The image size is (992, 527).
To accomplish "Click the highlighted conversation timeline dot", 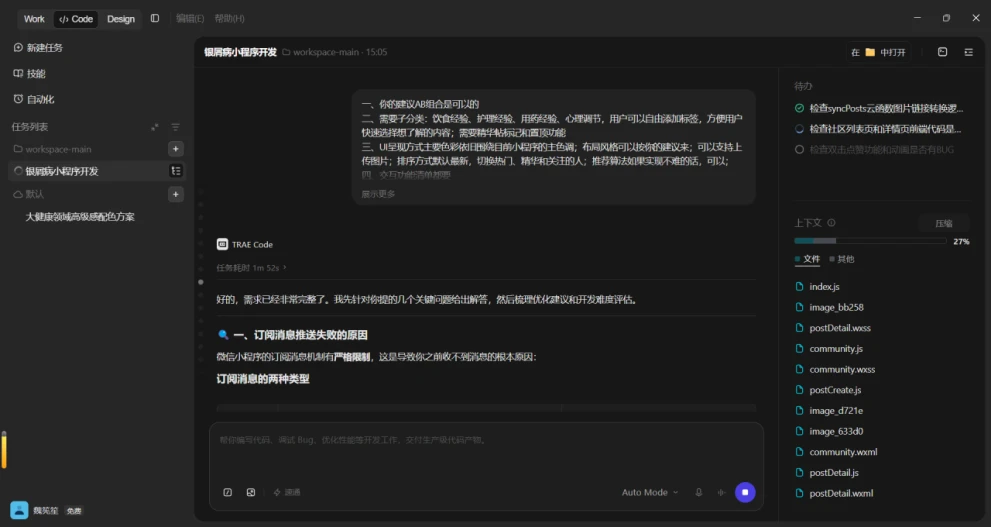I will [x=201, y=282].
